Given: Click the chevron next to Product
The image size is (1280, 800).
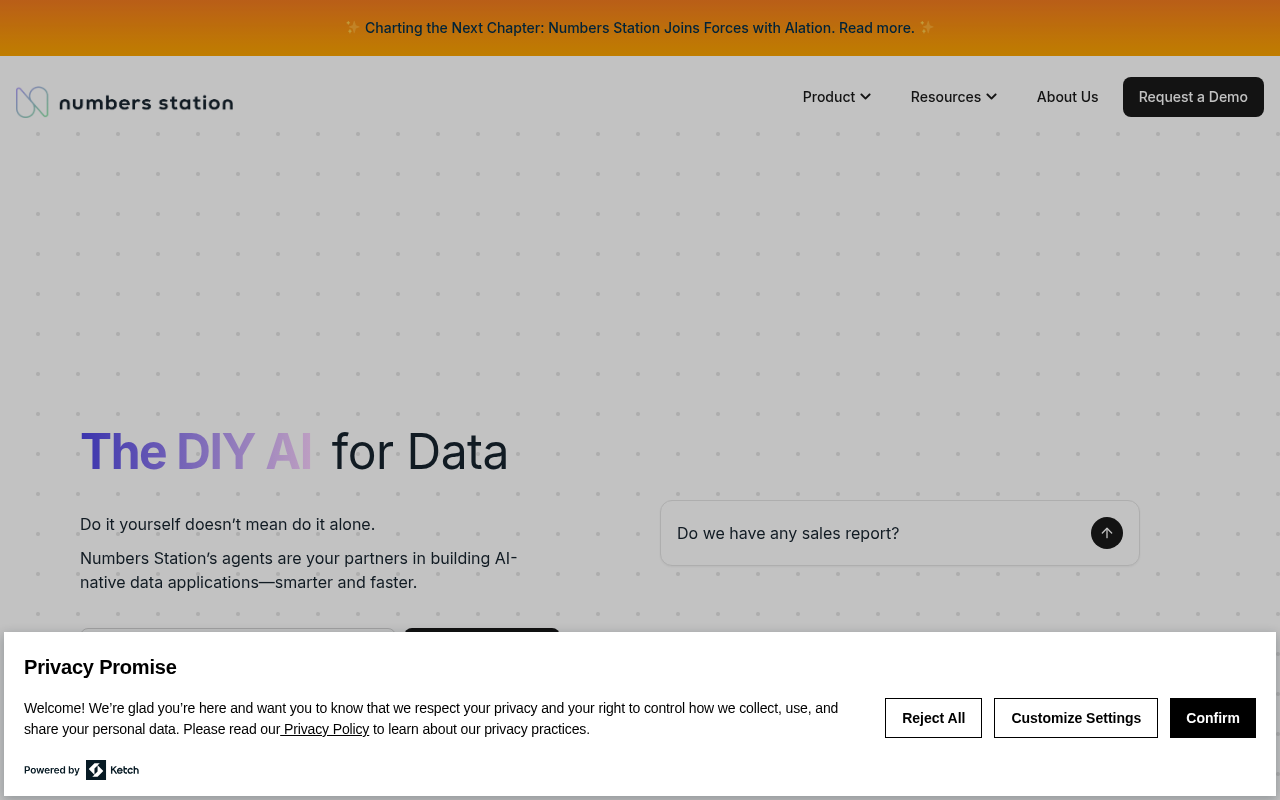Looking at the screenshot, I should [866, 95].
